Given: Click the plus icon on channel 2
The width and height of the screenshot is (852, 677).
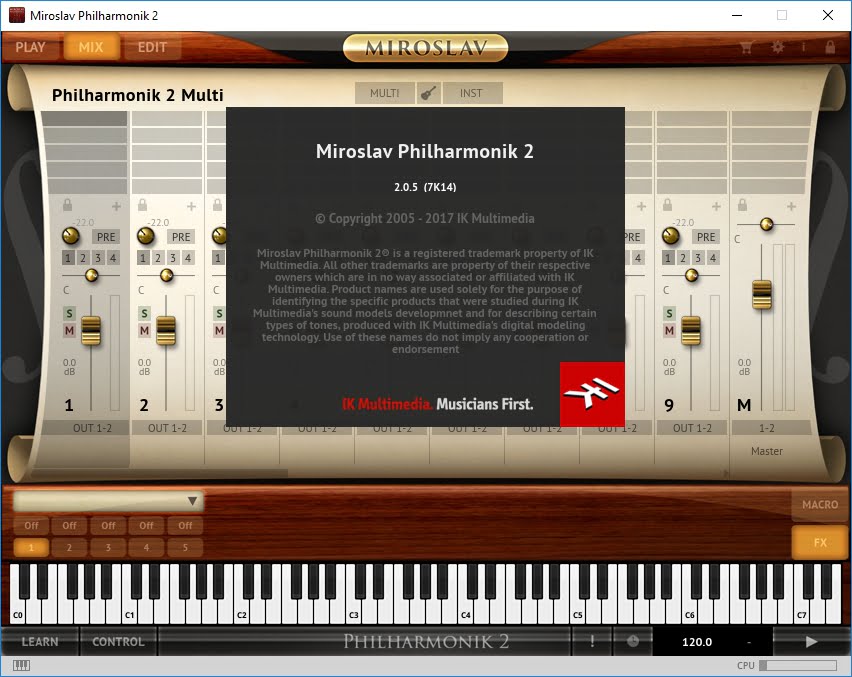Looking at the screenshot, I should (191, 206).
